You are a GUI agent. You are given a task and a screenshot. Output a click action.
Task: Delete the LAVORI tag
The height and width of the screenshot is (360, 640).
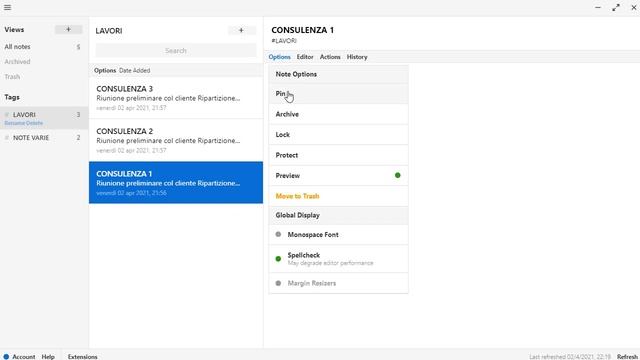click(35, 123)
